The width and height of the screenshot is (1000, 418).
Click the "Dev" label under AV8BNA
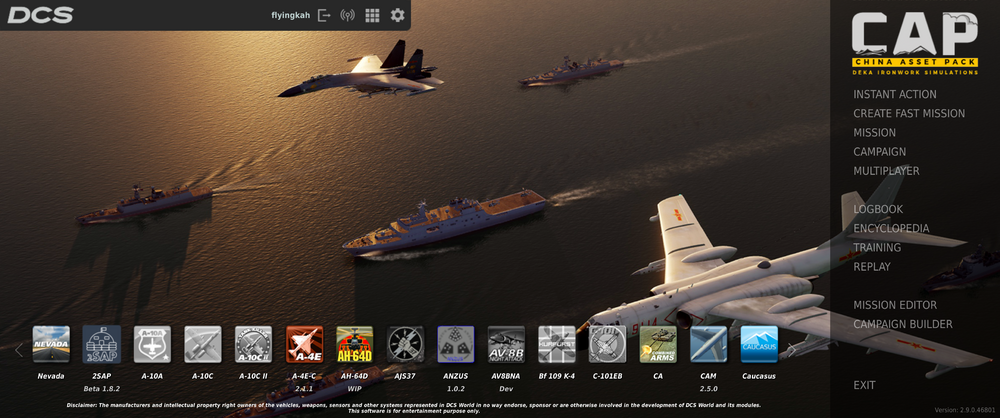click(x=506, y=388)
